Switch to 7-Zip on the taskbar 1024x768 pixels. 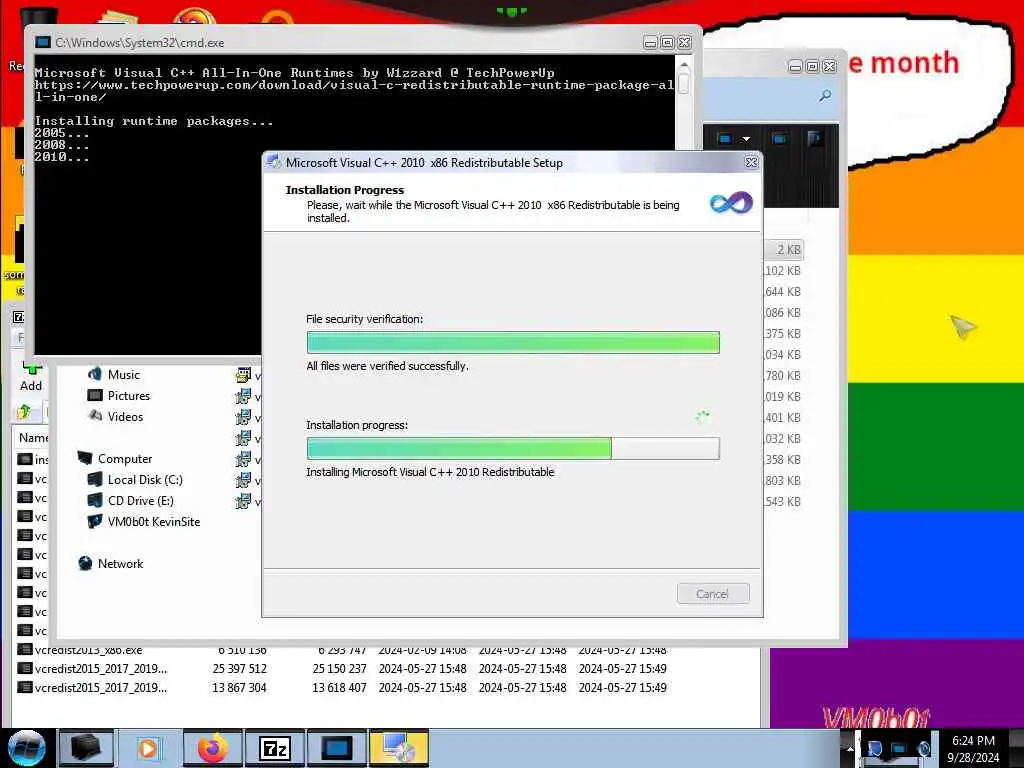tap(274, 748)
